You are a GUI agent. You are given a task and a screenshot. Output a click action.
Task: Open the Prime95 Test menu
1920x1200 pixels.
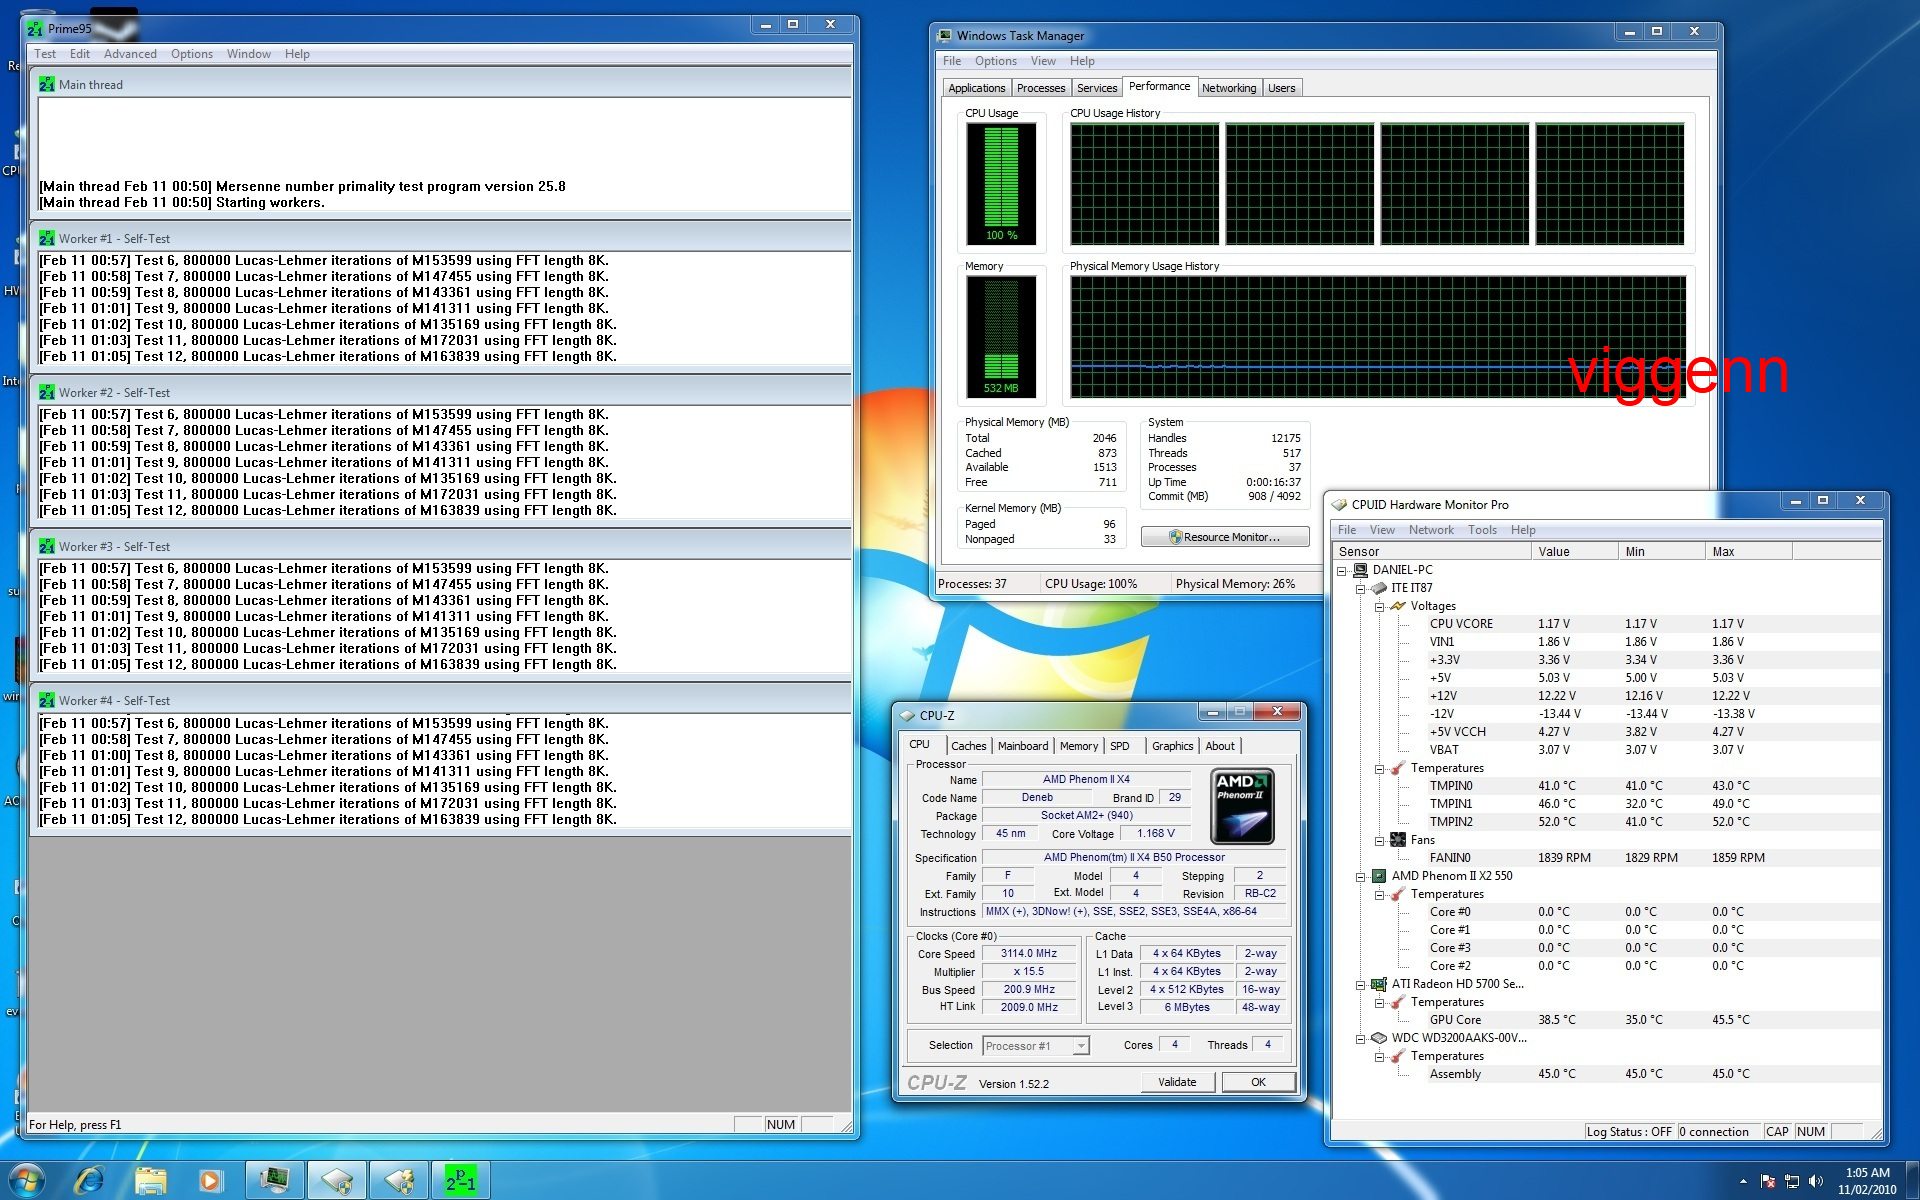(x=45, y=54)
